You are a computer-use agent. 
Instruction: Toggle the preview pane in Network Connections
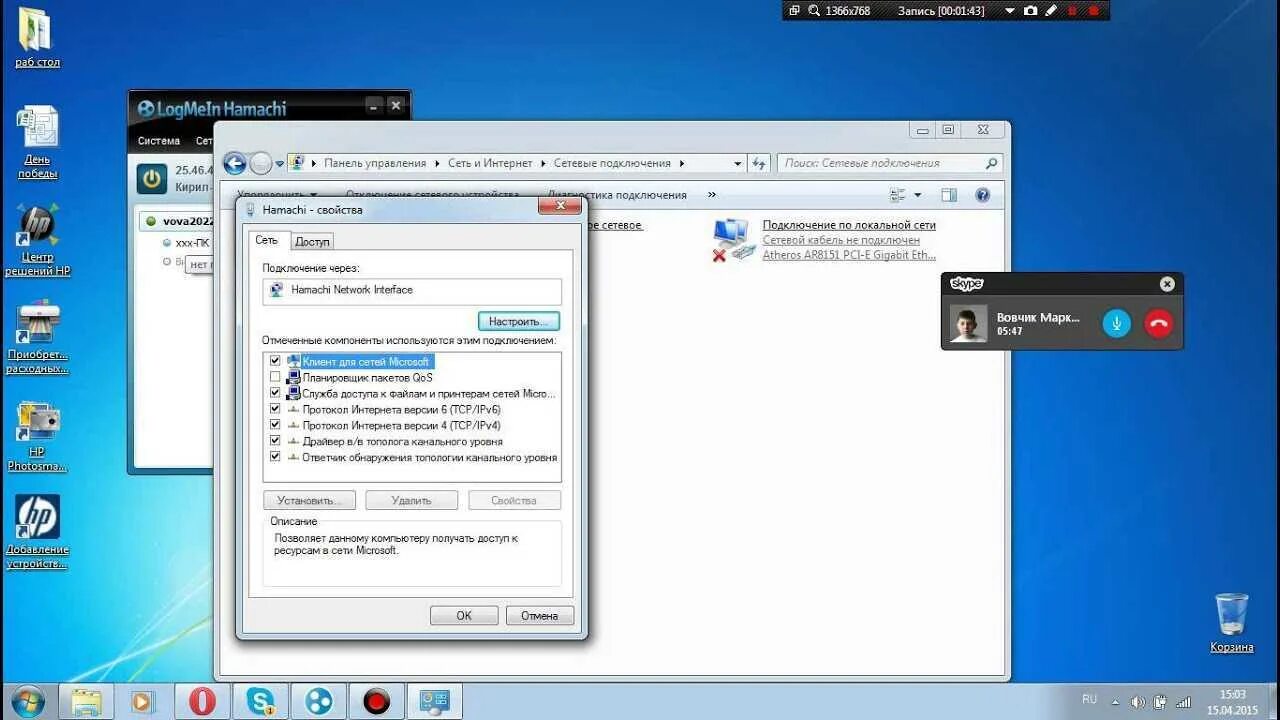(949, 195)
